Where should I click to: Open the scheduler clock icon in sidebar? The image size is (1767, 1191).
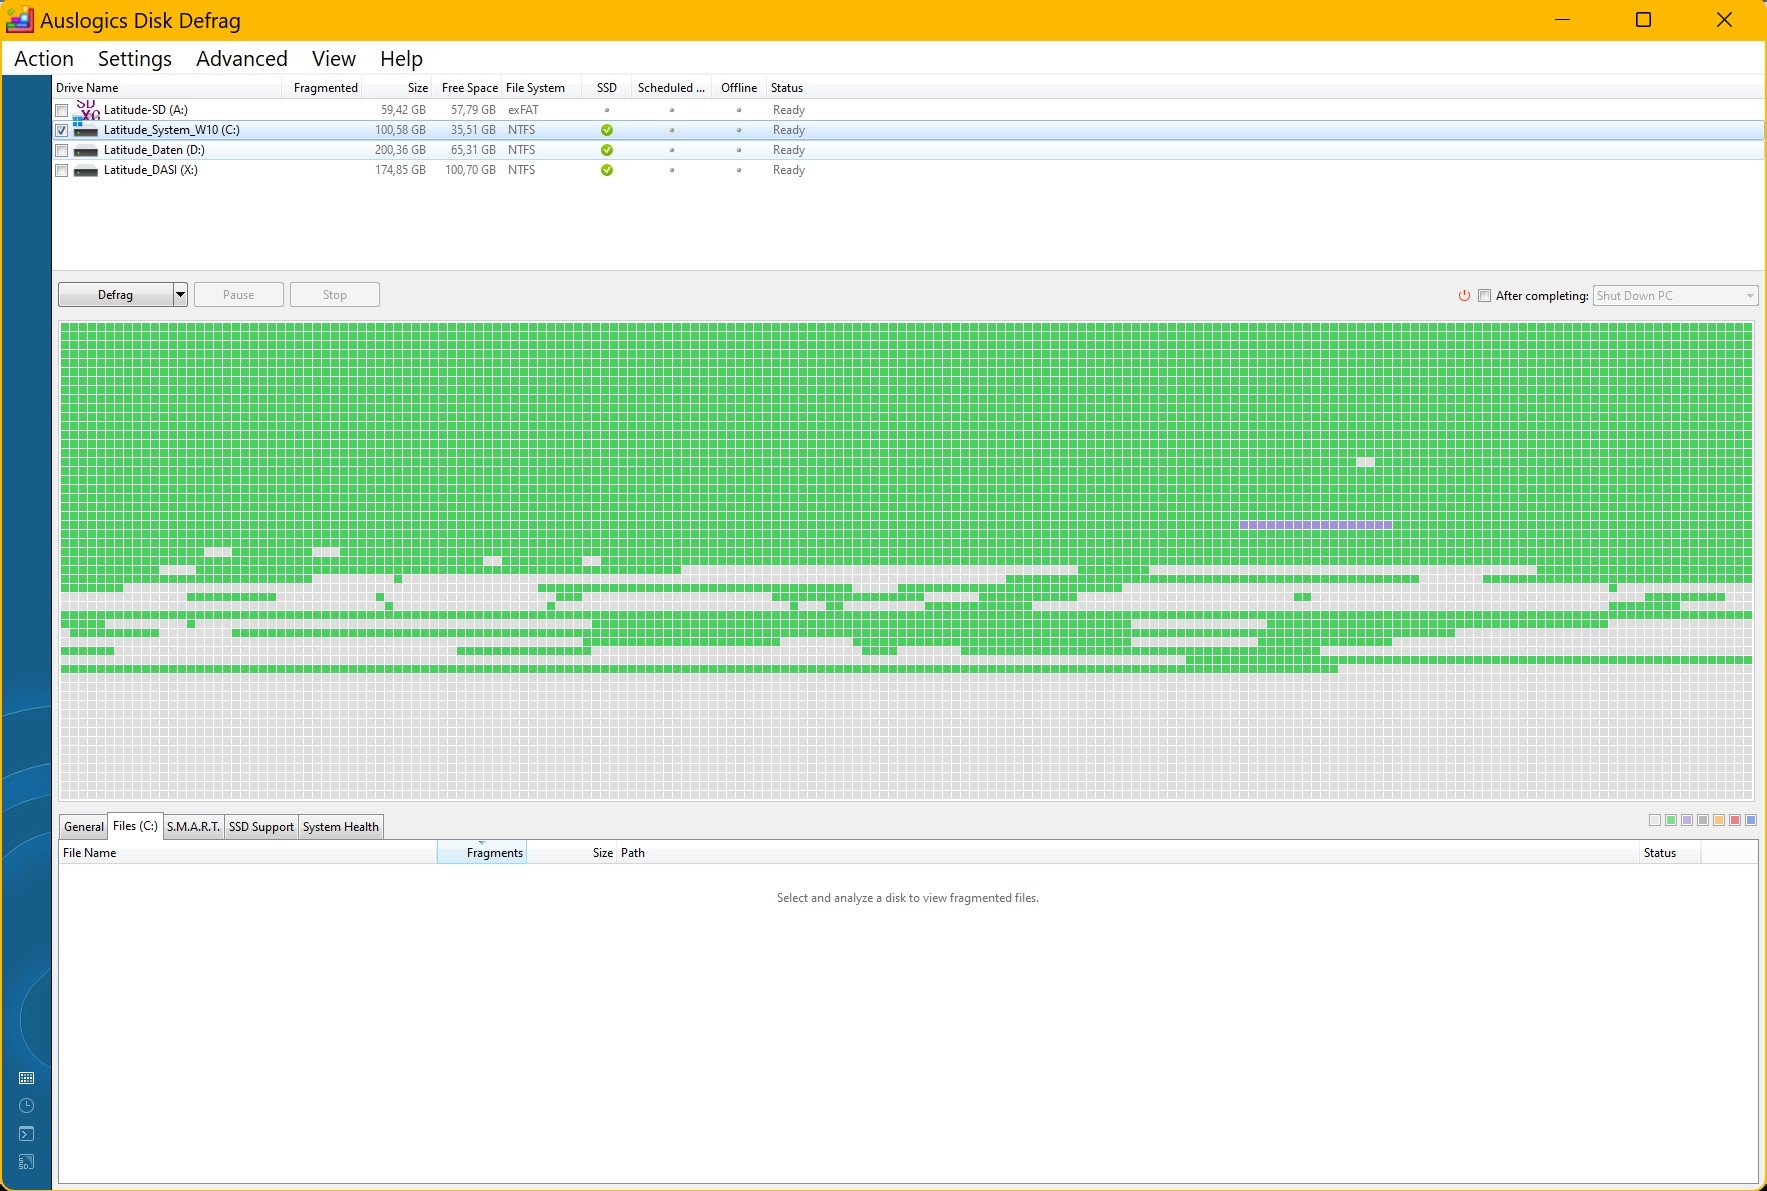27,1106
